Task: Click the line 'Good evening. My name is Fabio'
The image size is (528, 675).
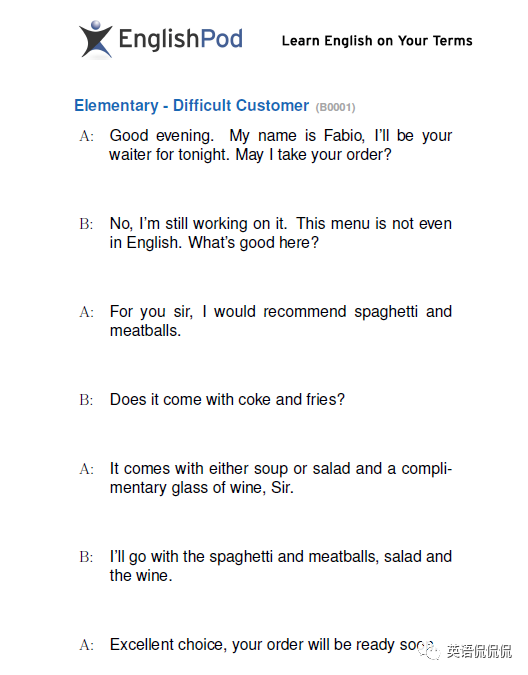Action: pyautogui.click(x=281, y=136)
